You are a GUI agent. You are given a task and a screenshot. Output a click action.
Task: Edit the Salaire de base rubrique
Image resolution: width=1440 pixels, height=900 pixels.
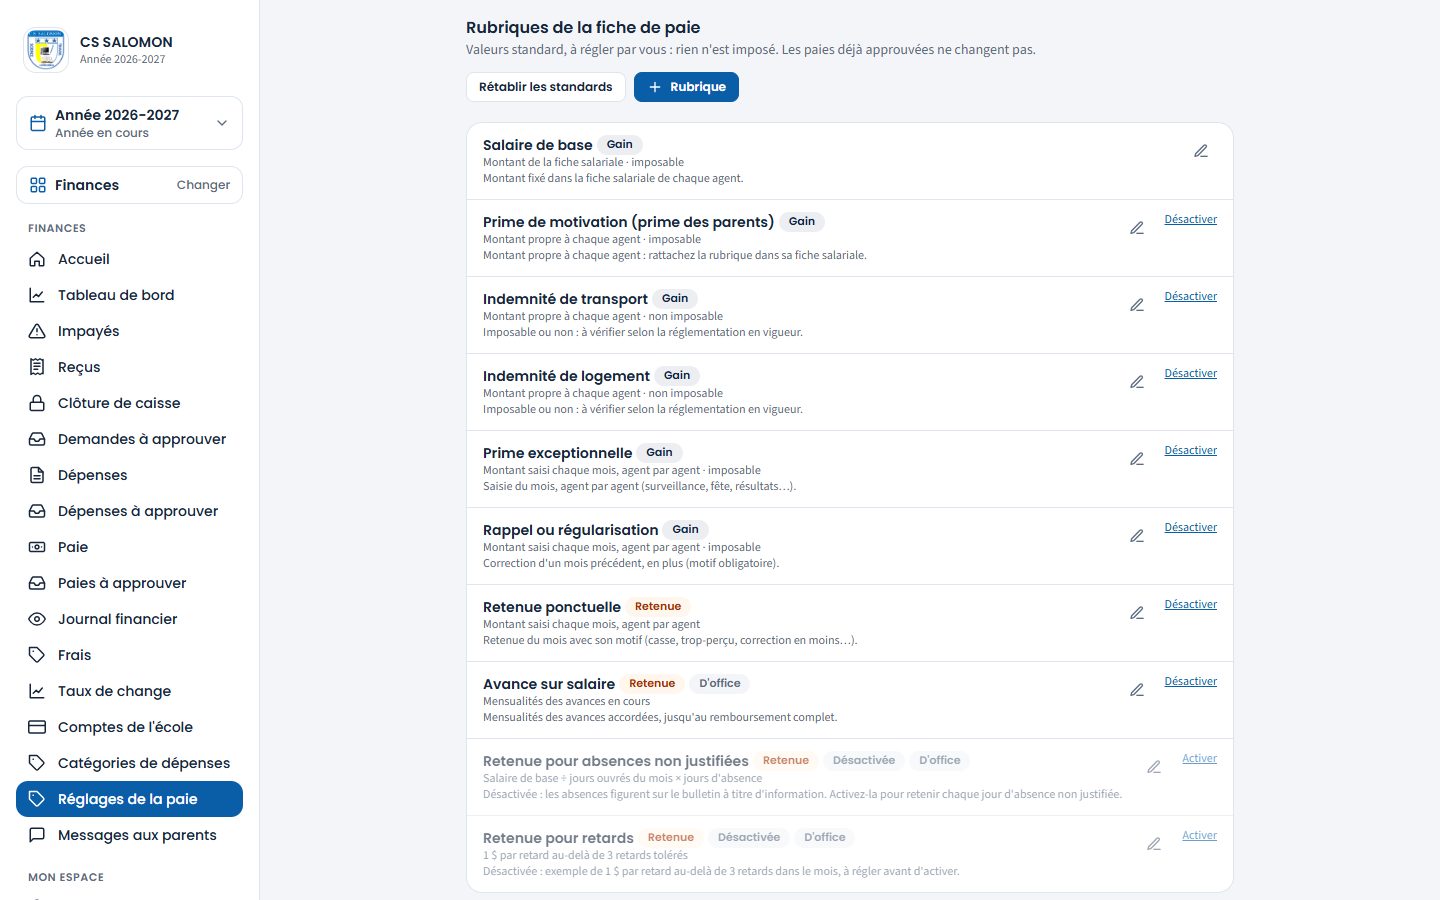(x=1201, y=151)
